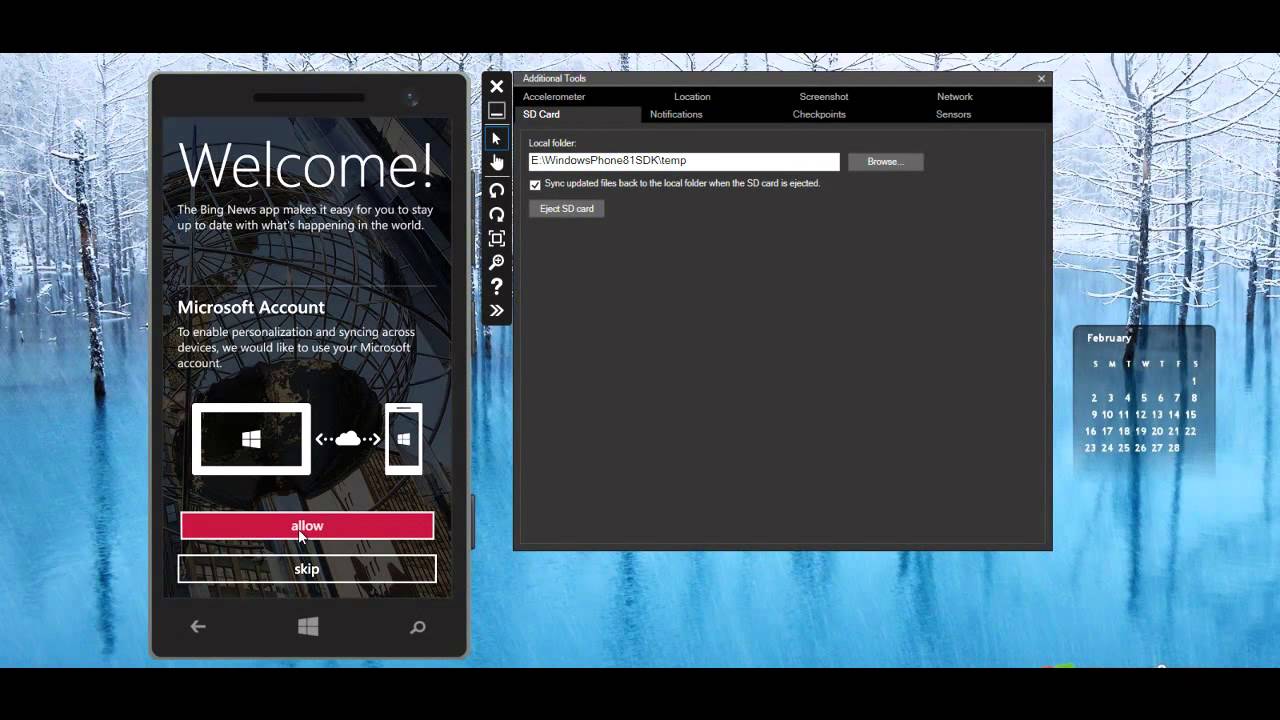
Task: Select day 28 on the calendar gadget
Action: pos(1173,448)
